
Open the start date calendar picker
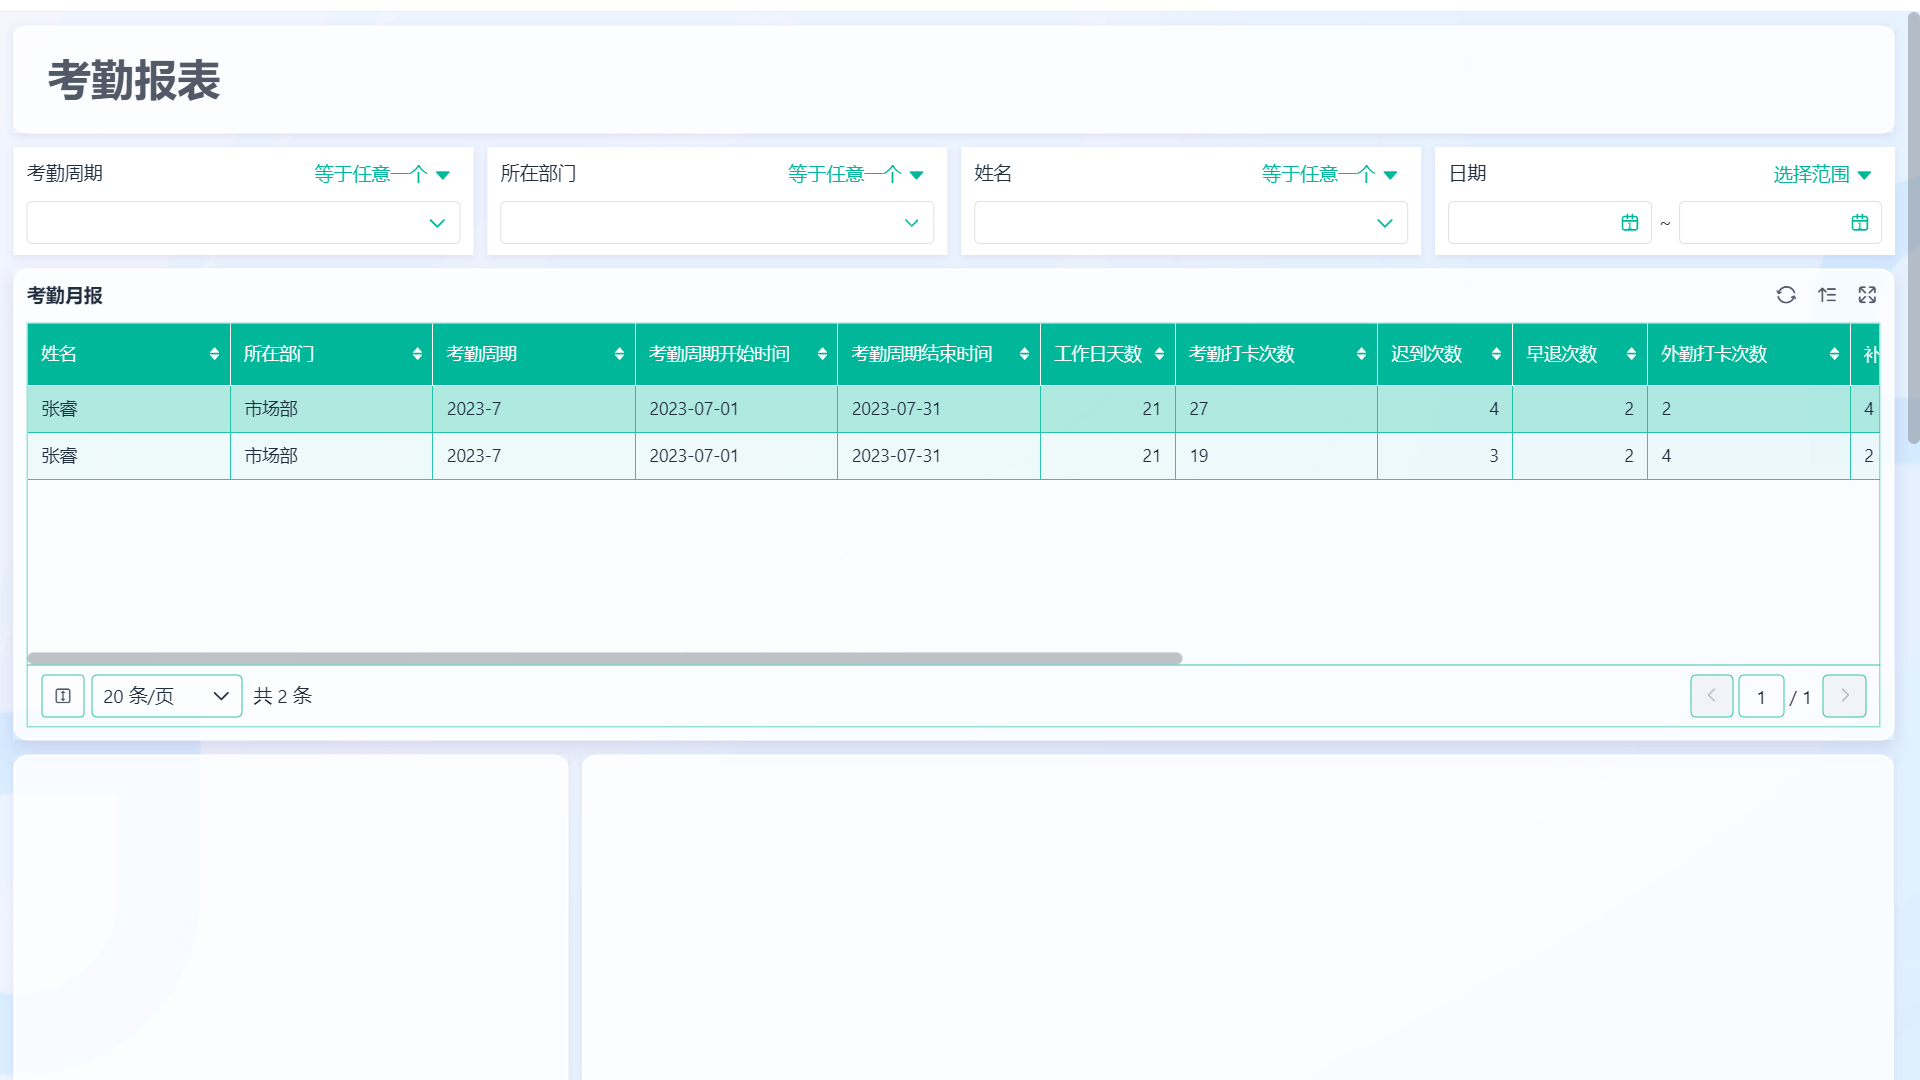tap(1630, 223)
